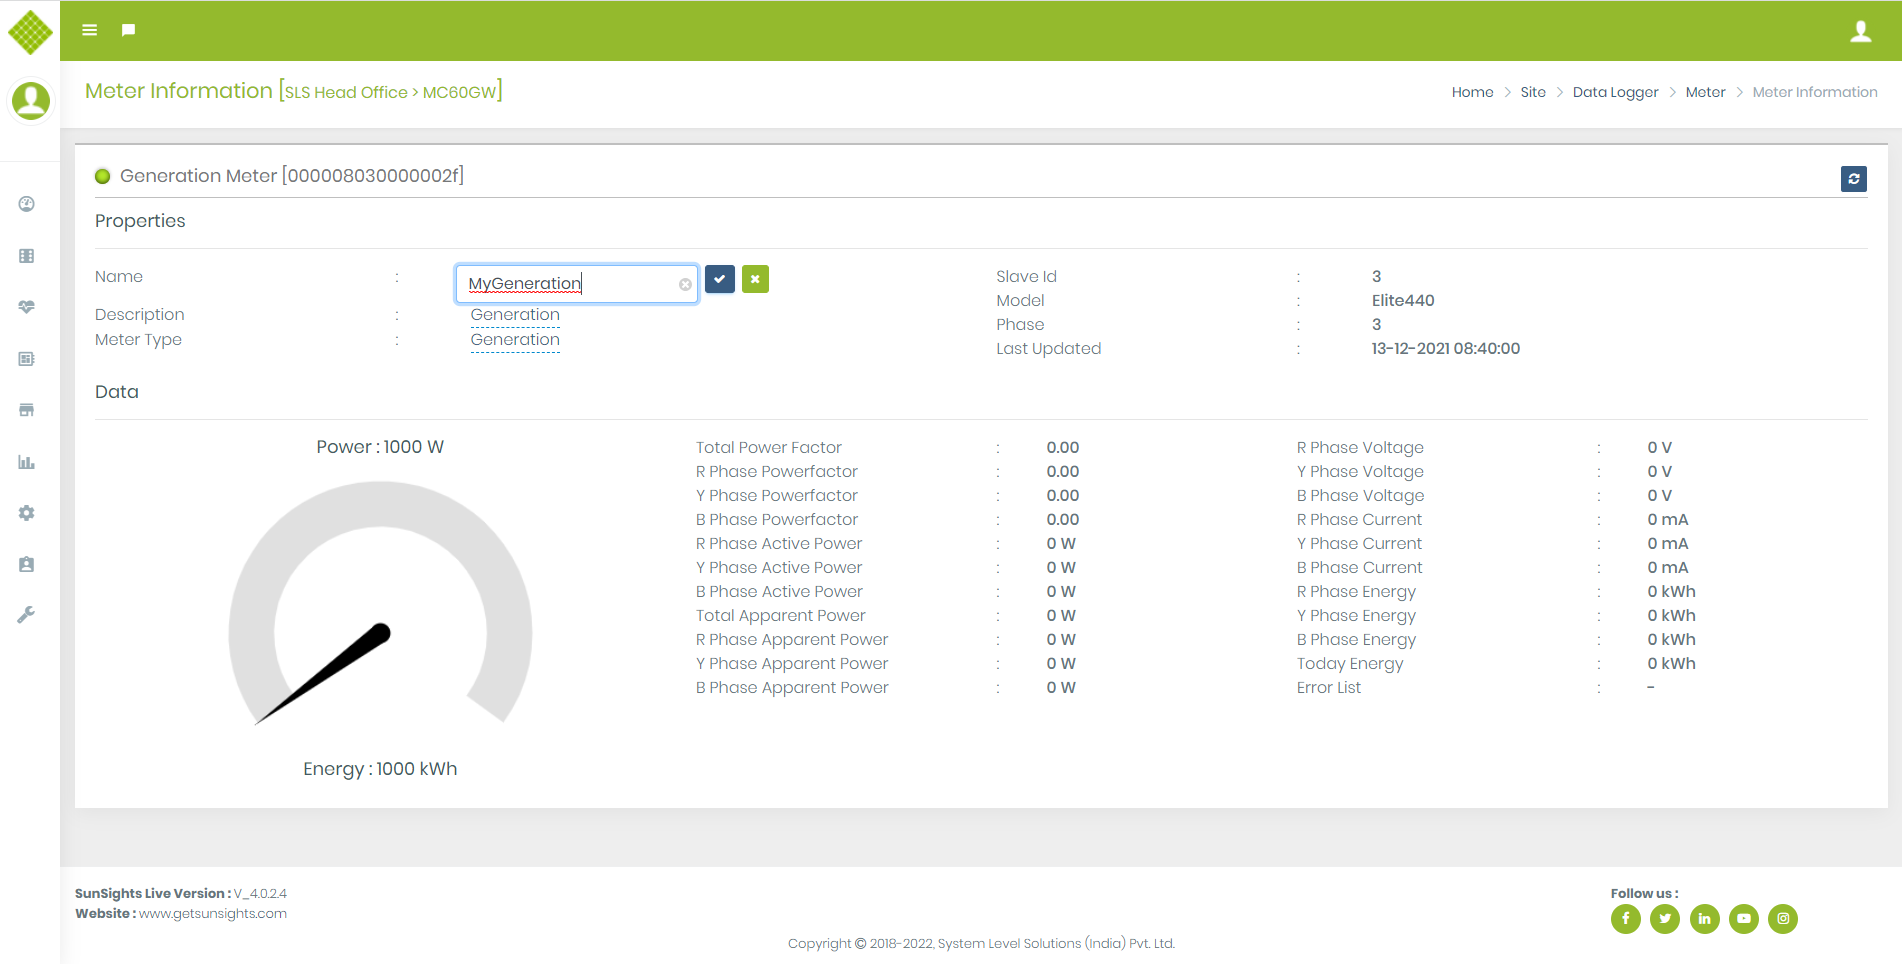Viewport: 1902px width, 964px height.
Task: Open the user account menu icon
Action: pos(1860,31)
